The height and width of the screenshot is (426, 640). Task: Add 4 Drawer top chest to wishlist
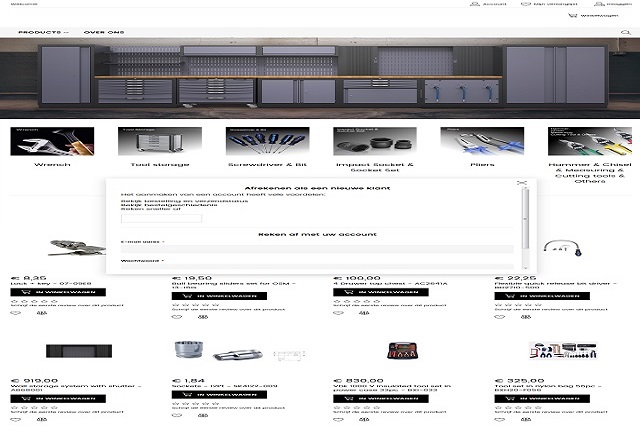[x=338, y=312]
